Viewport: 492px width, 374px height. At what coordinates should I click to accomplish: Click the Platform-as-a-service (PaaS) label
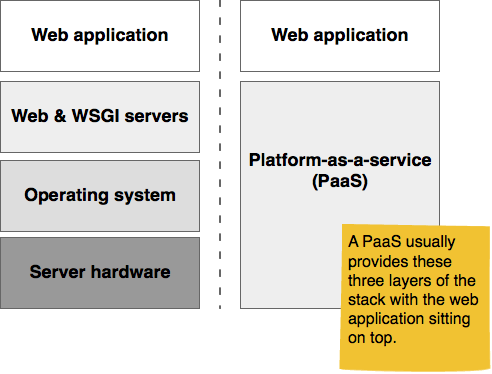(x=340, y=170)
